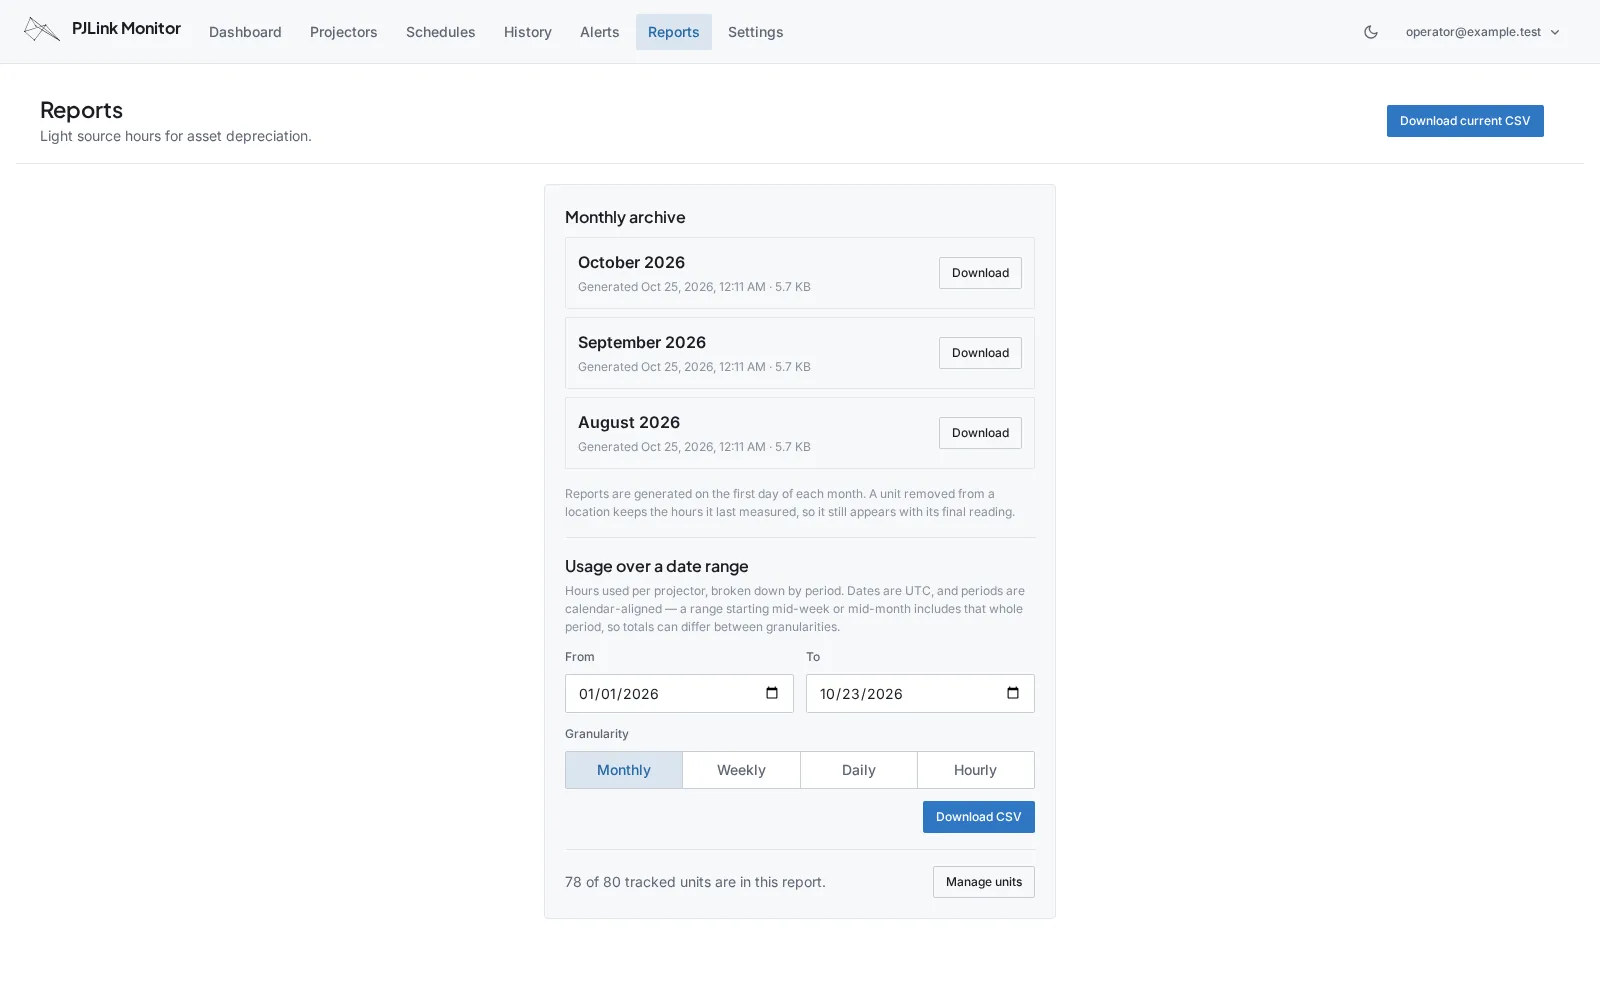Image resolution: width=1600 pixels, height=1000 pixels.
Task: Click the October 2026 archive title
Action: coord(631,262)
